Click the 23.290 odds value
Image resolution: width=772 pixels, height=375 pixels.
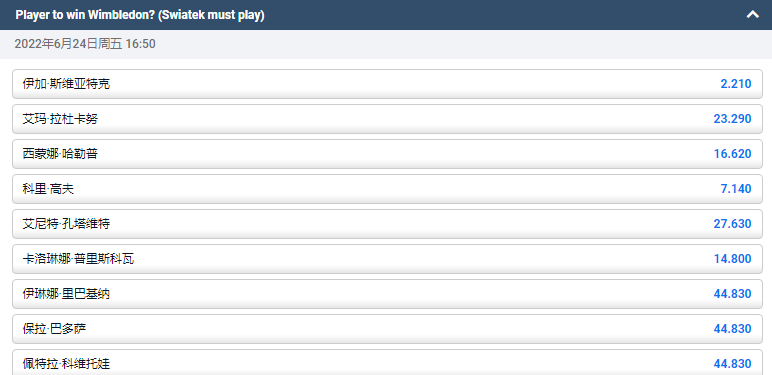point(732,119)
